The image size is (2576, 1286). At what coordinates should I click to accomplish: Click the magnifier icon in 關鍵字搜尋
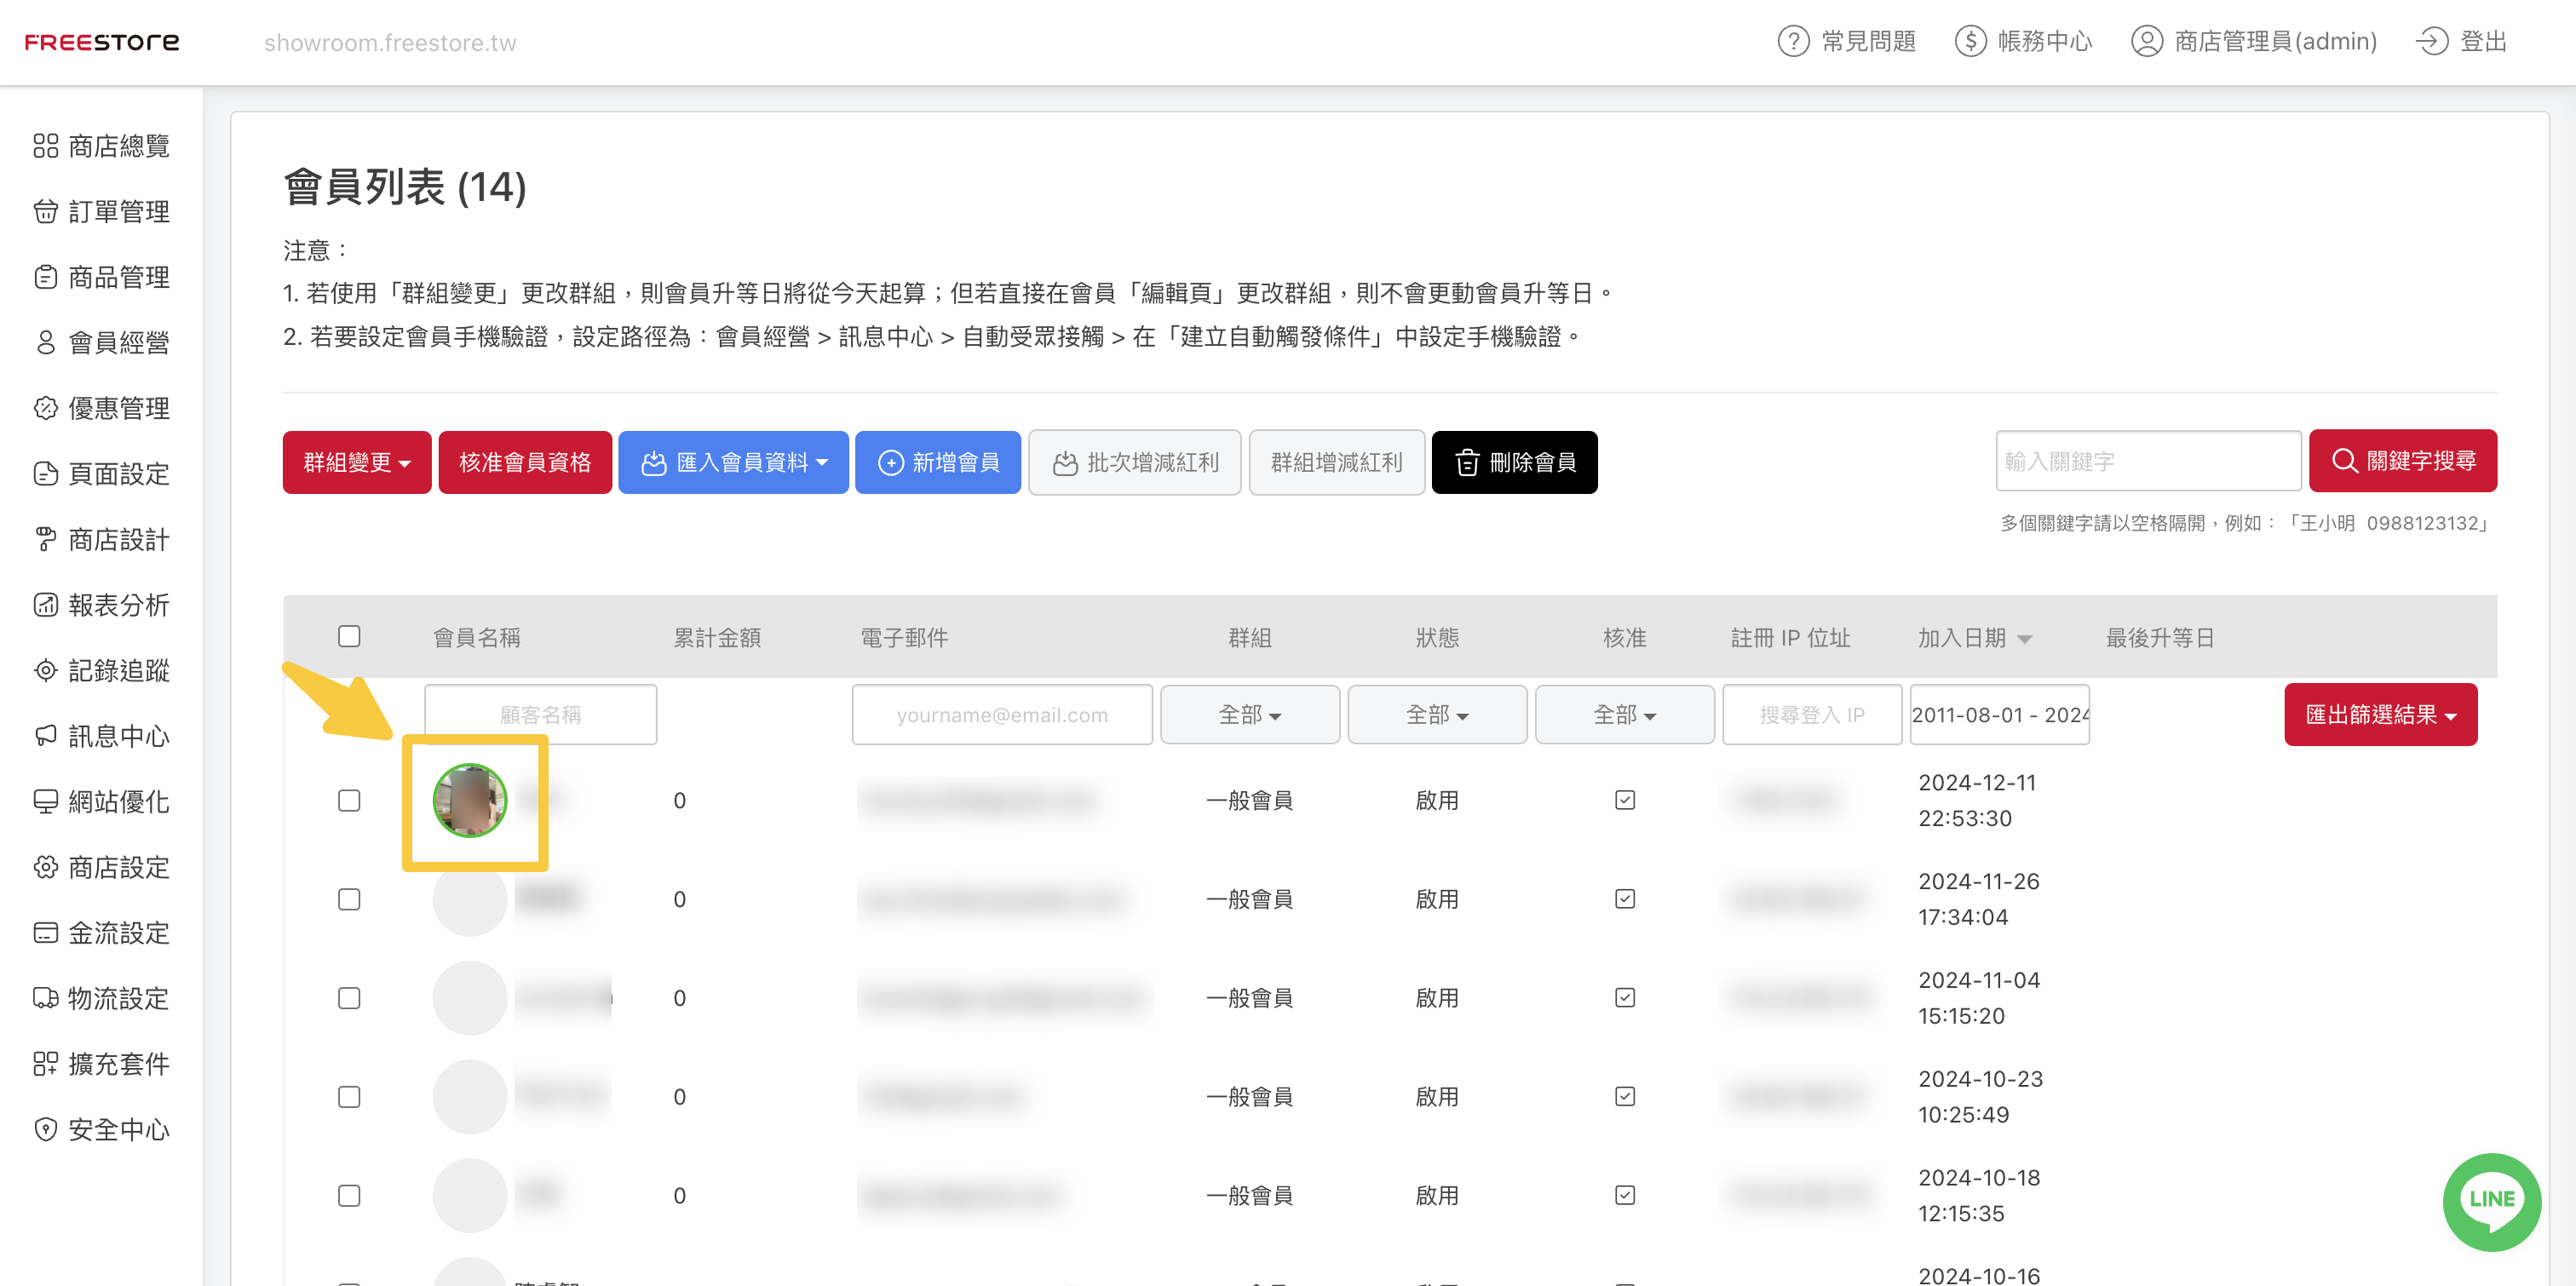point(2344,461)
